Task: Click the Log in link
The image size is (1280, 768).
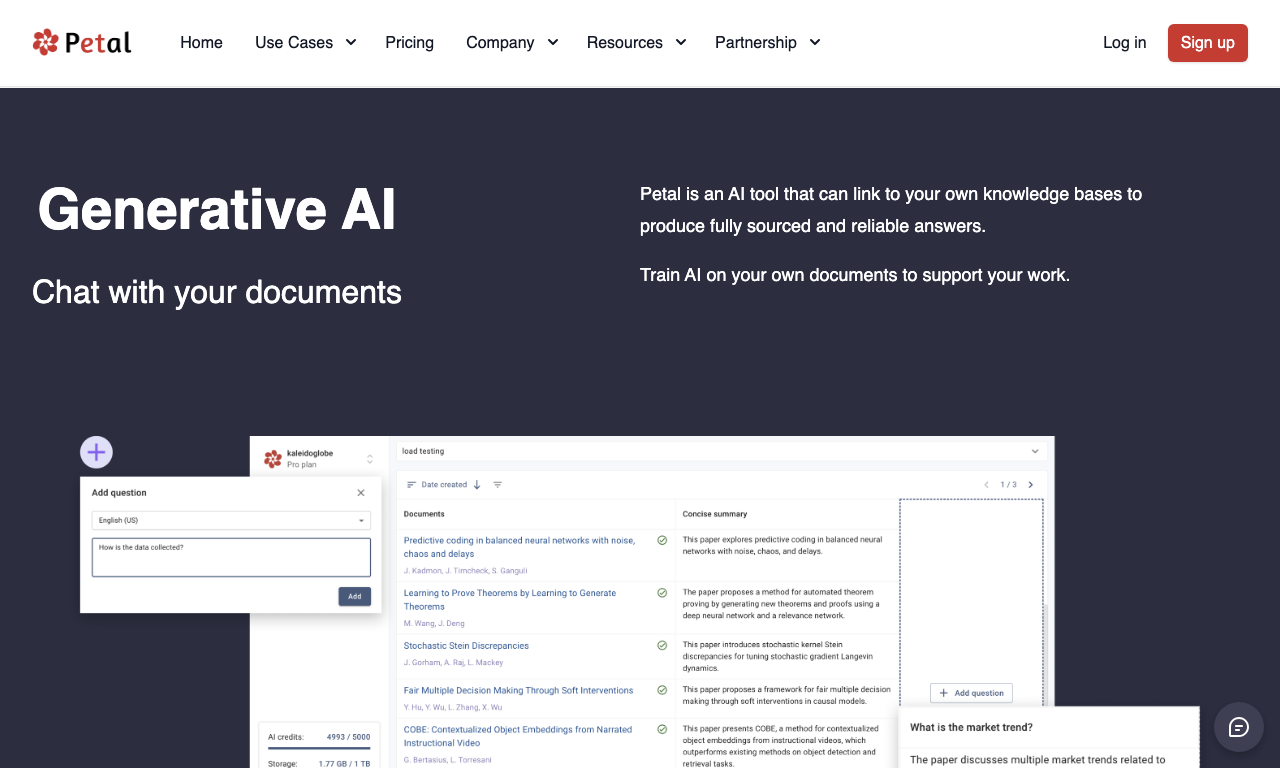Action: 1125,42
